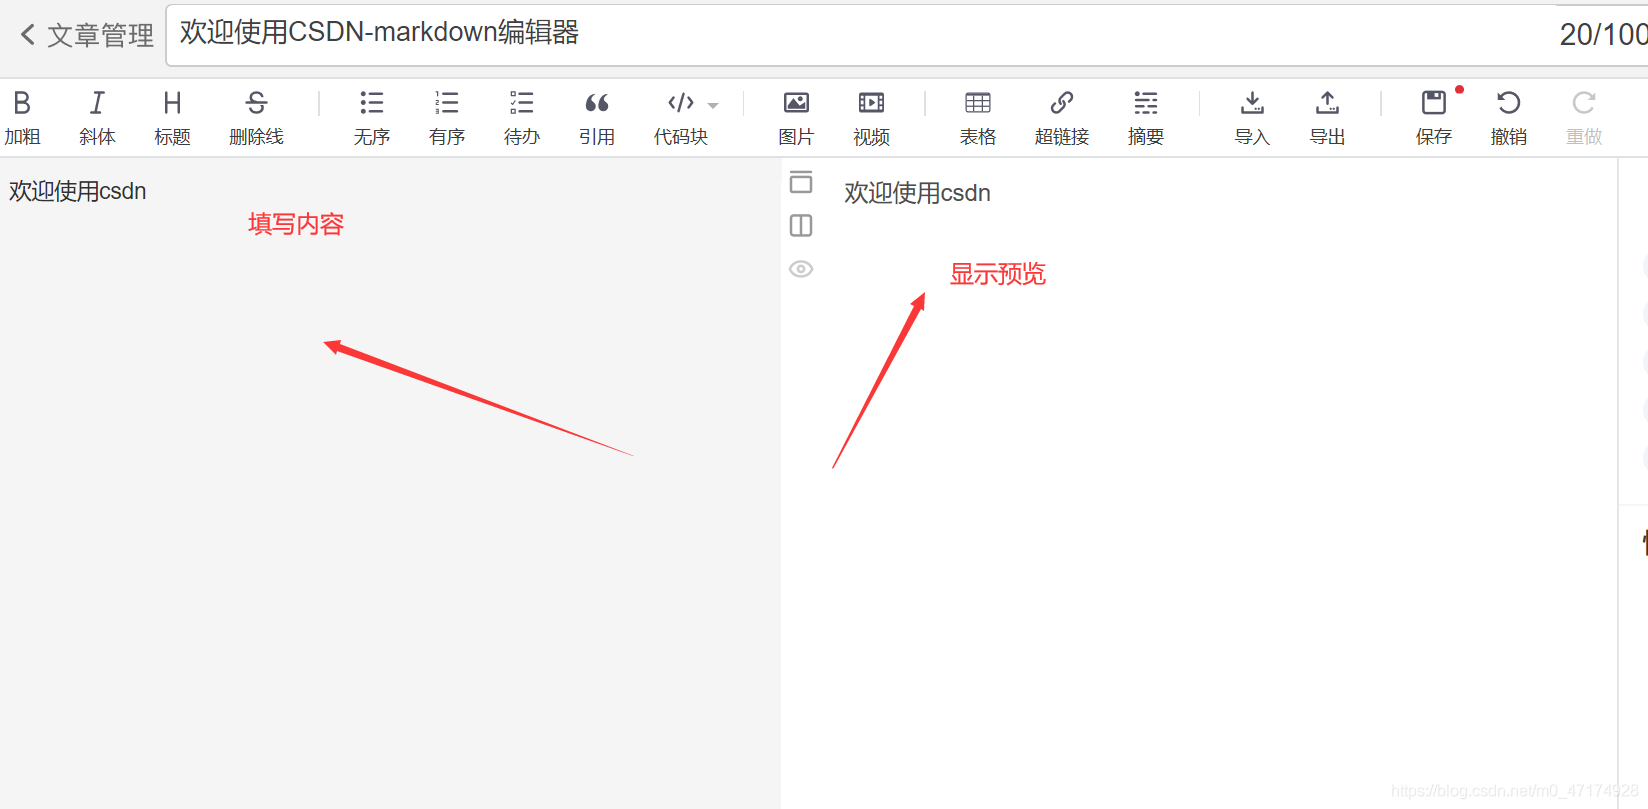Go back to 文章管理
This screenshot has width=1648, height=809.
86,35
